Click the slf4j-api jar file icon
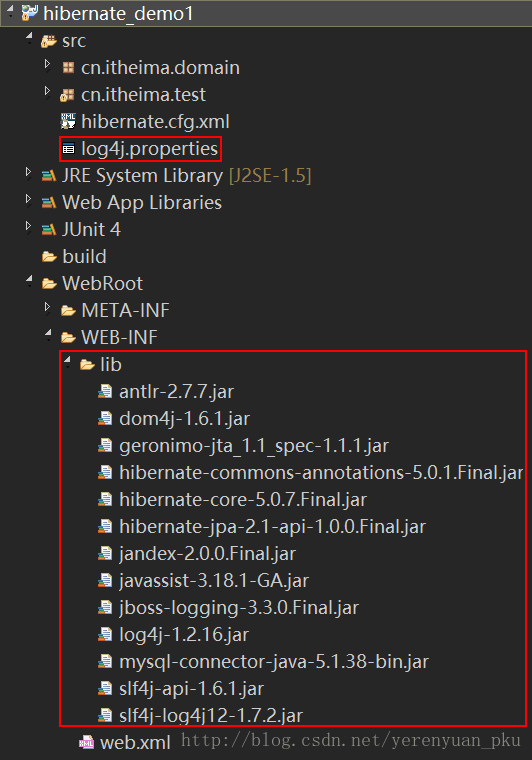The height and width of the screenshot is (760, 532). click(105, 688)
